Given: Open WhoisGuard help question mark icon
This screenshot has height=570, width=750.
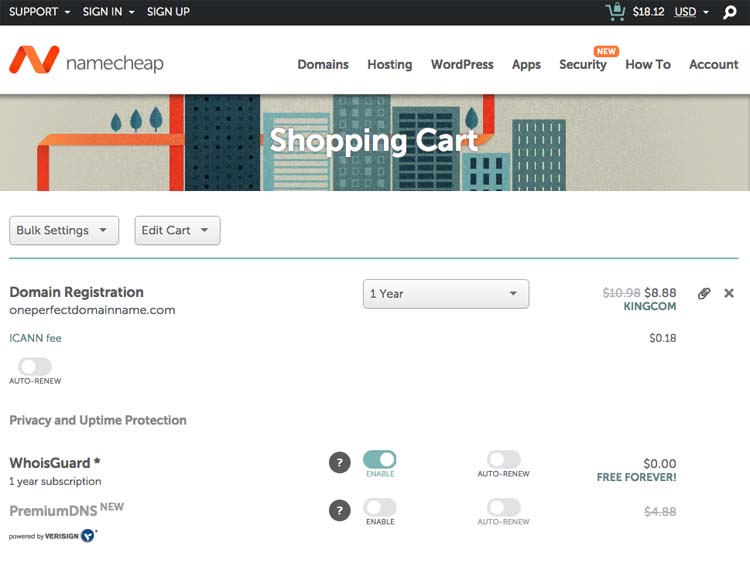Looking at the screenshot, I should pos(340,462).
